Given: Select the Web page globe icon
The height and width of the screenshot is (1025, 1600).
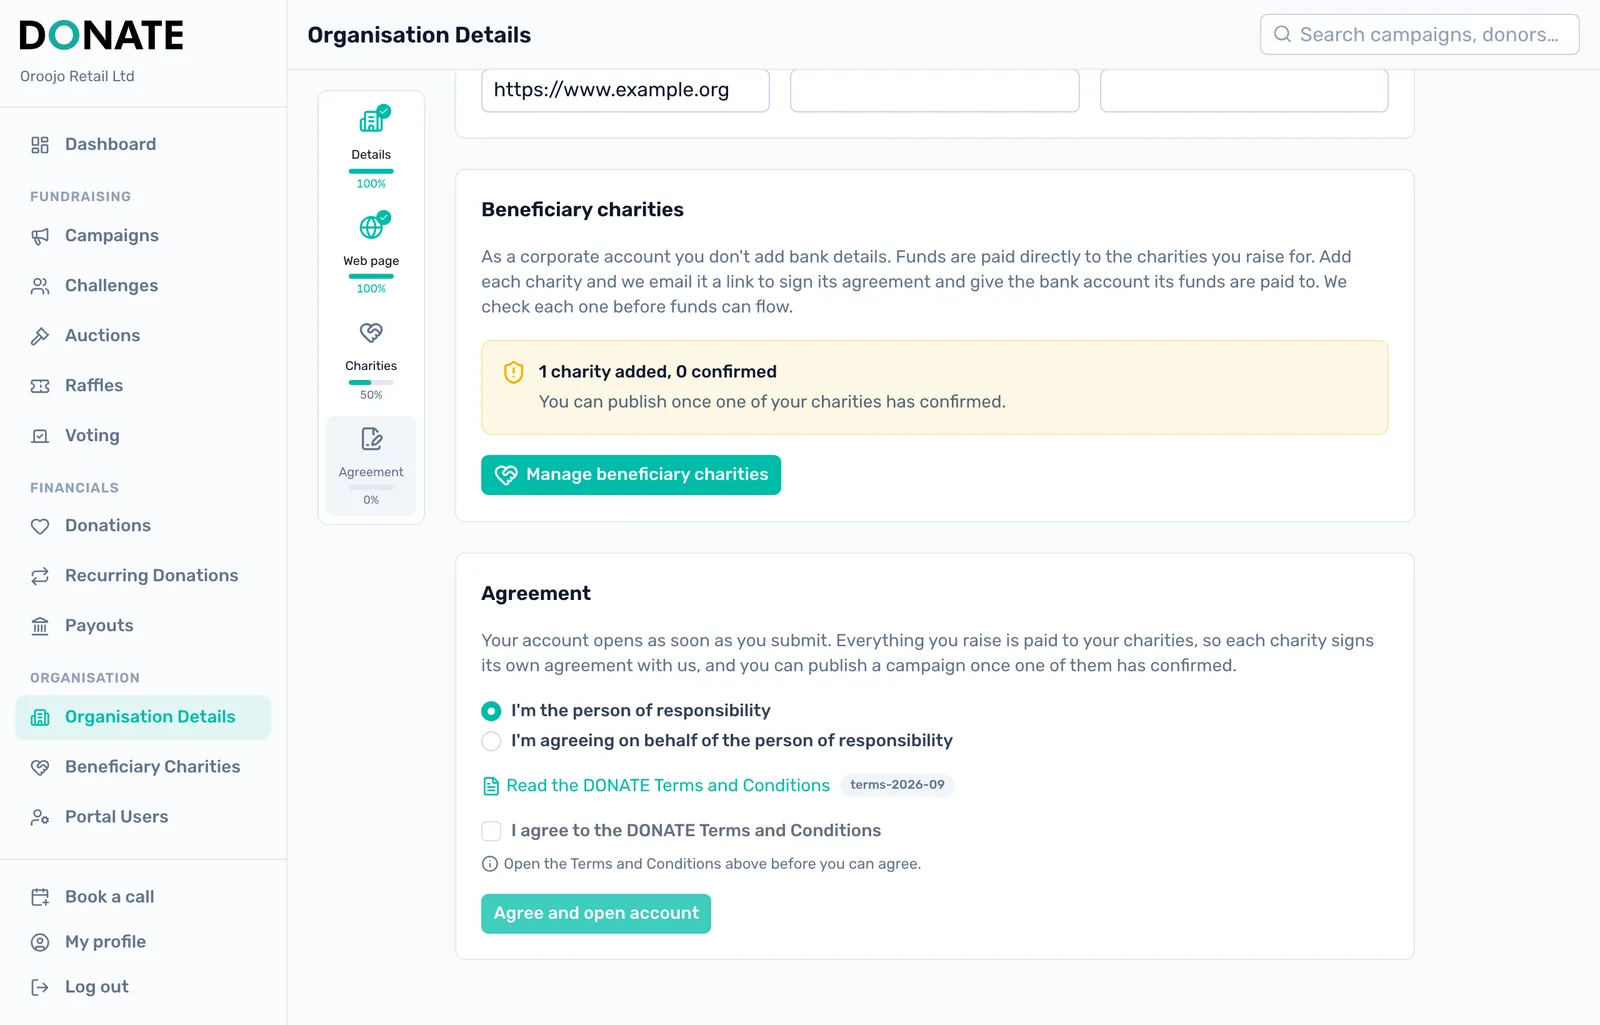Looking at the screenshot, I should (373, 226).
